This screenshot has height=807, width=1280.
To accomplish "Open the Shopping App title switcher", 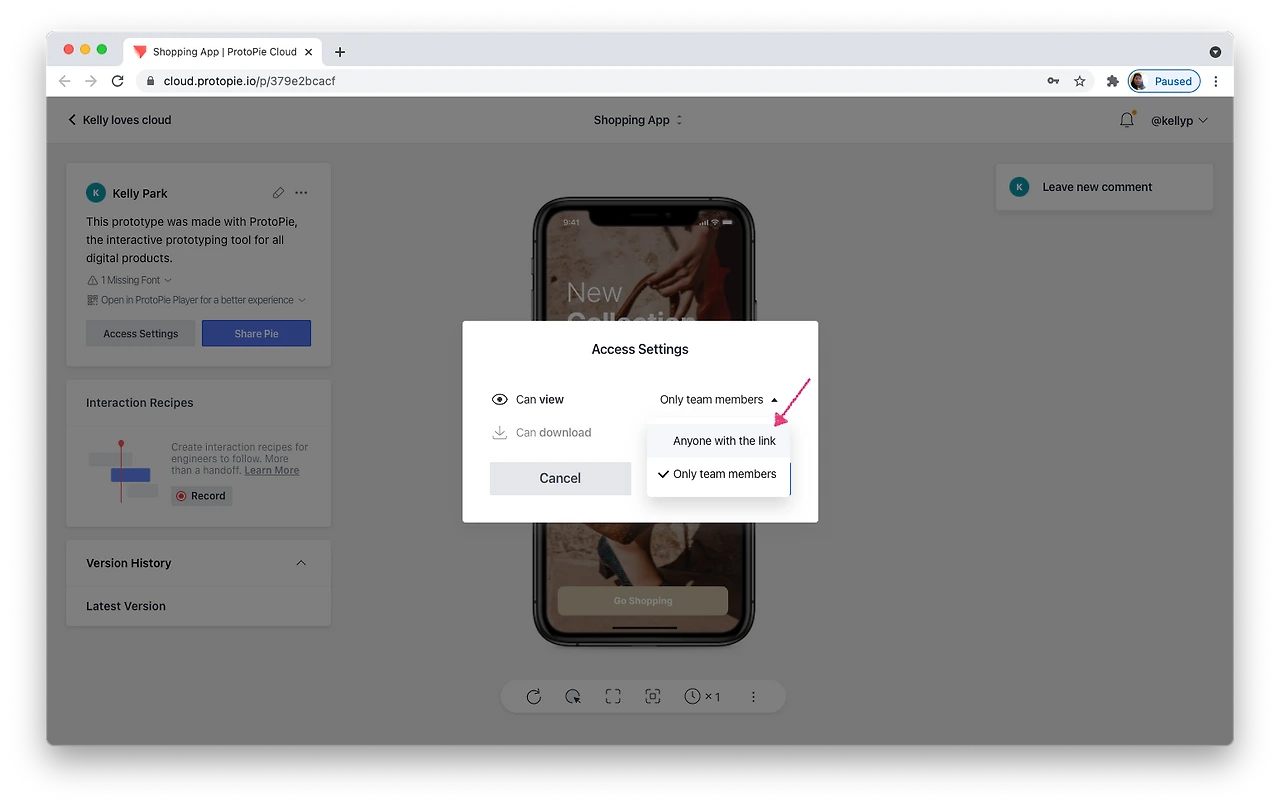I will coord(638,120).
